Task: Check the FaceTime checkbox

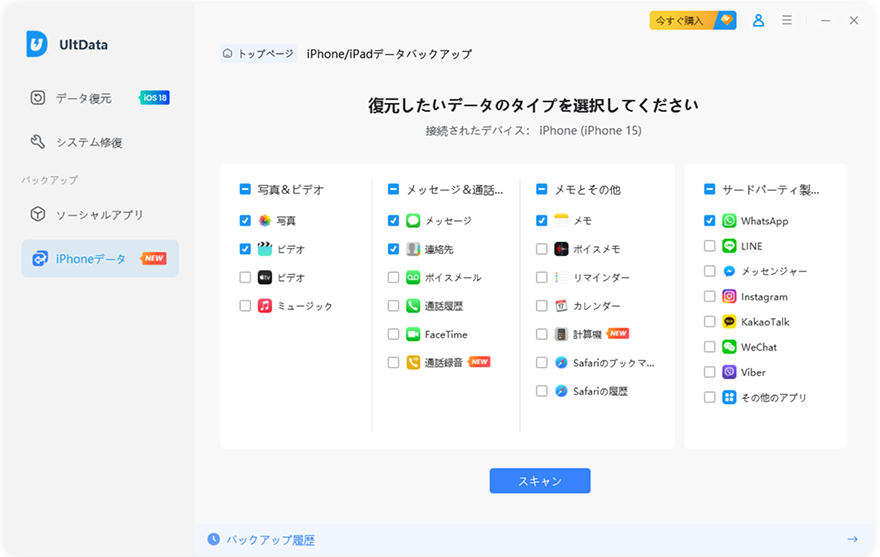Action: pos(393,334)
